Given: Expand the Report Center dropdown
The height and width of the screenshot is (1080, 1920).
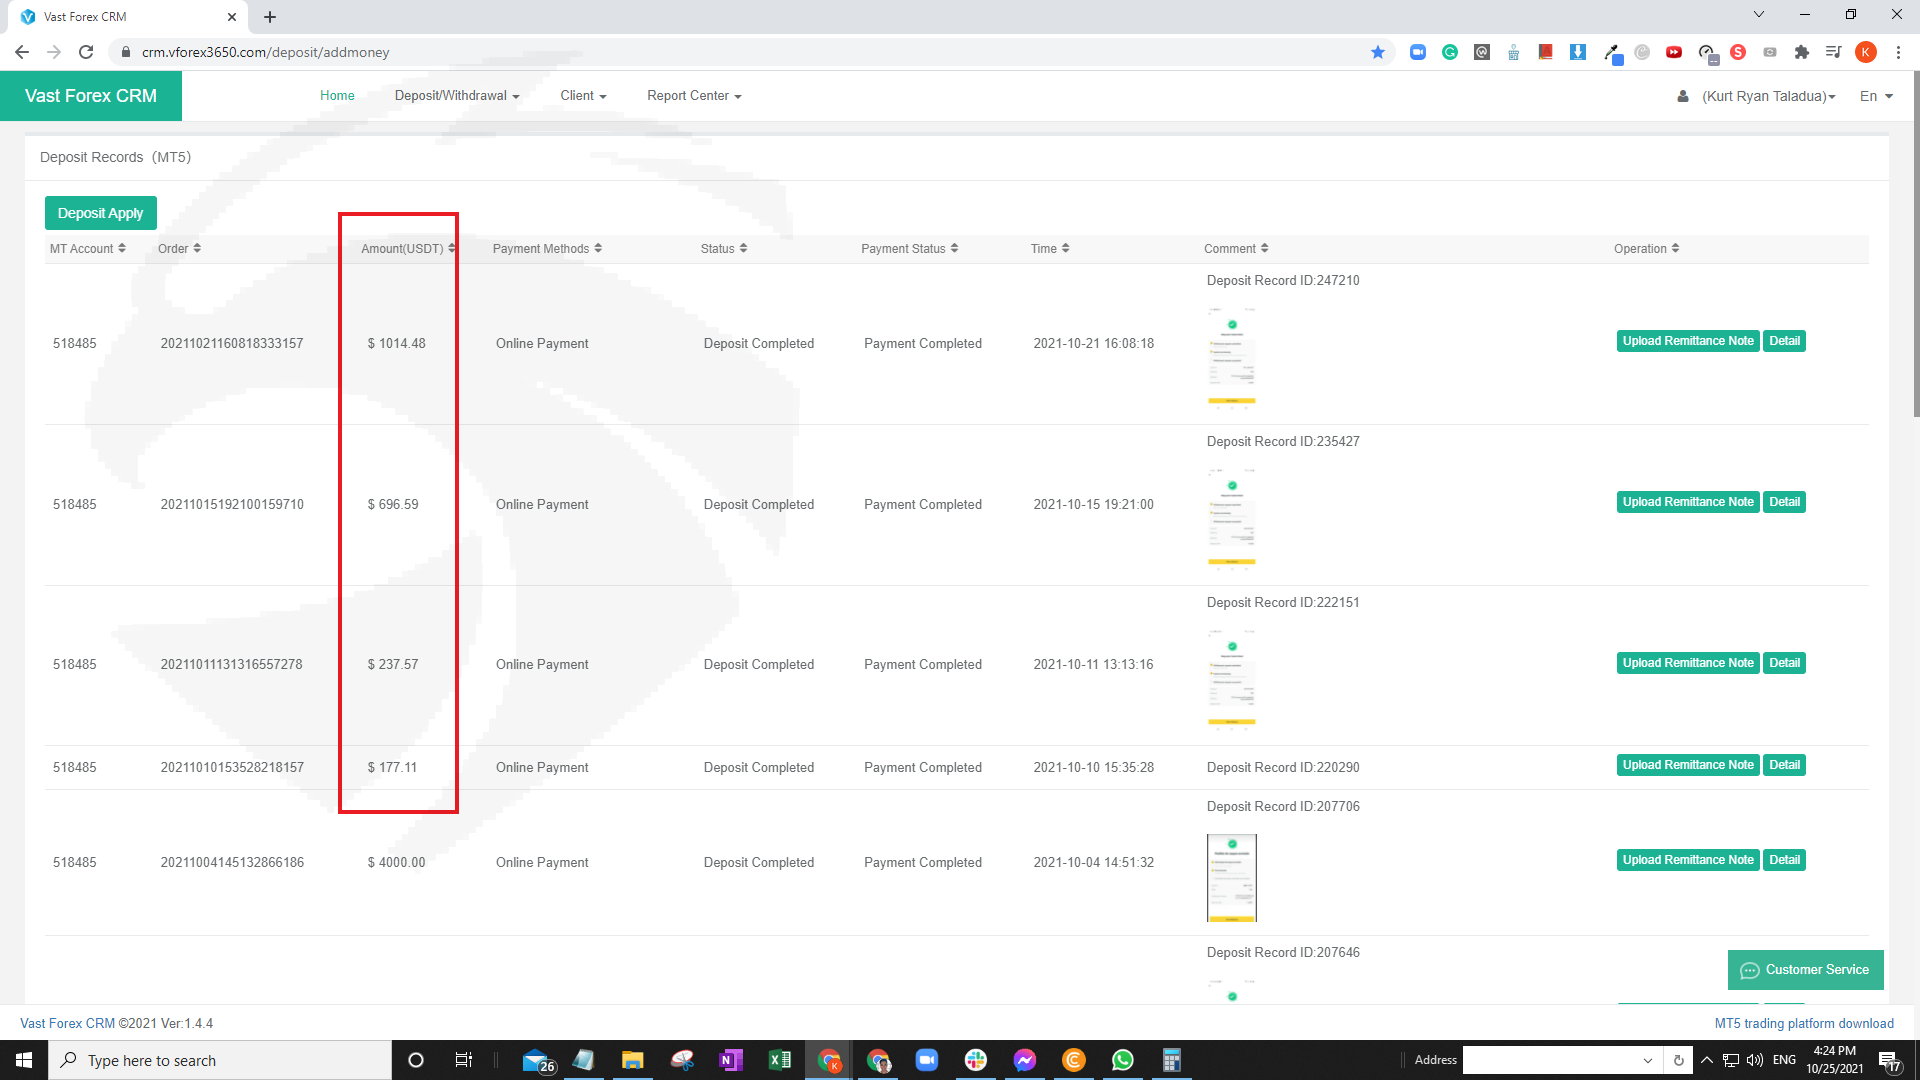Looking at the screenshot, I should 693,96.
